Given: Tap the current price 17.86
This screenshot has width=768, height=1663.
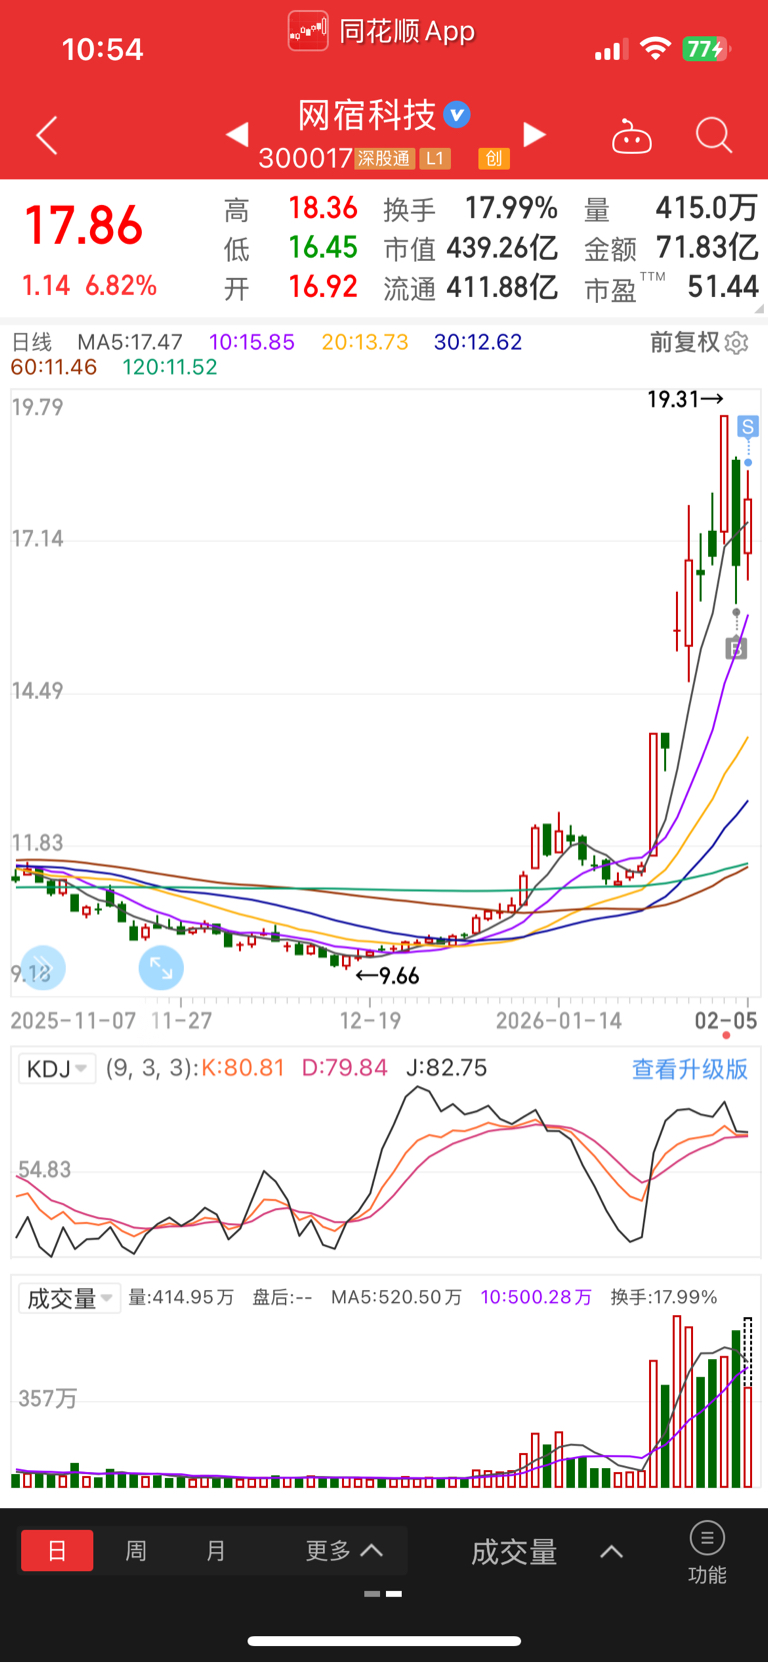Looking at the screenshot, I should click(84, 226).
